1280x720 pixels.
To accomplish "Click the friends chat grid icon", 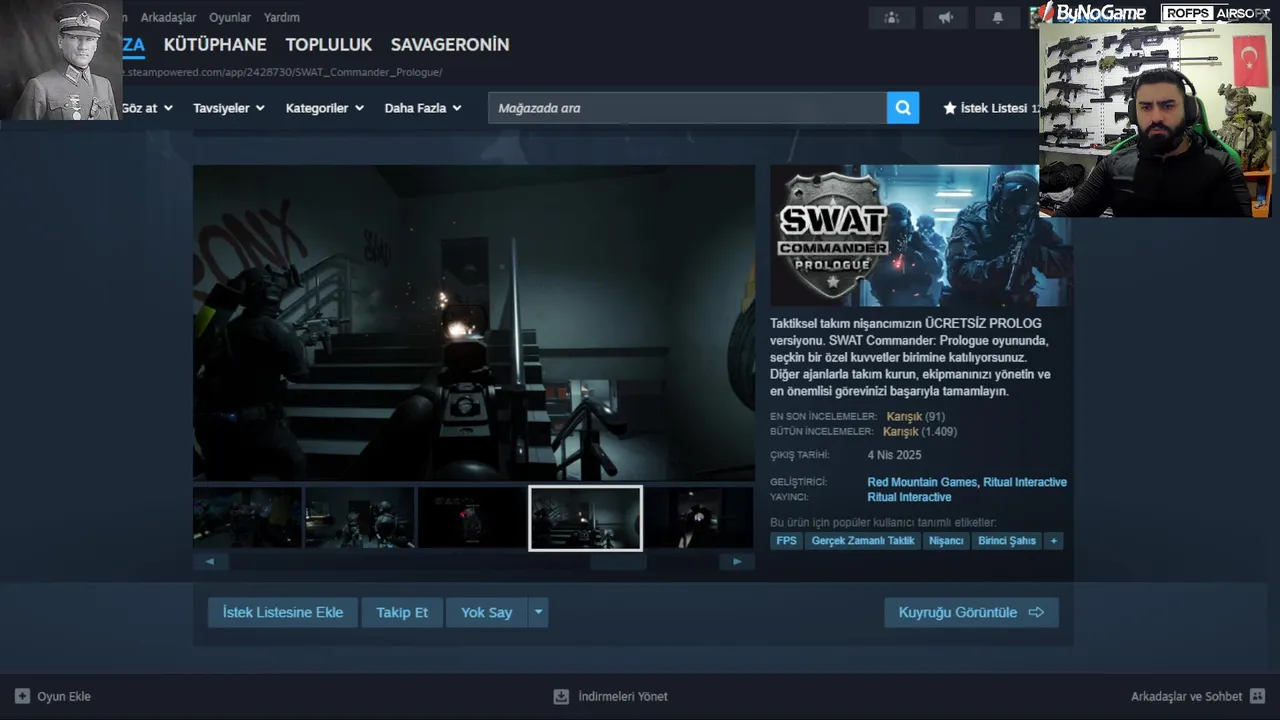I will click(x=1257, y=696).
